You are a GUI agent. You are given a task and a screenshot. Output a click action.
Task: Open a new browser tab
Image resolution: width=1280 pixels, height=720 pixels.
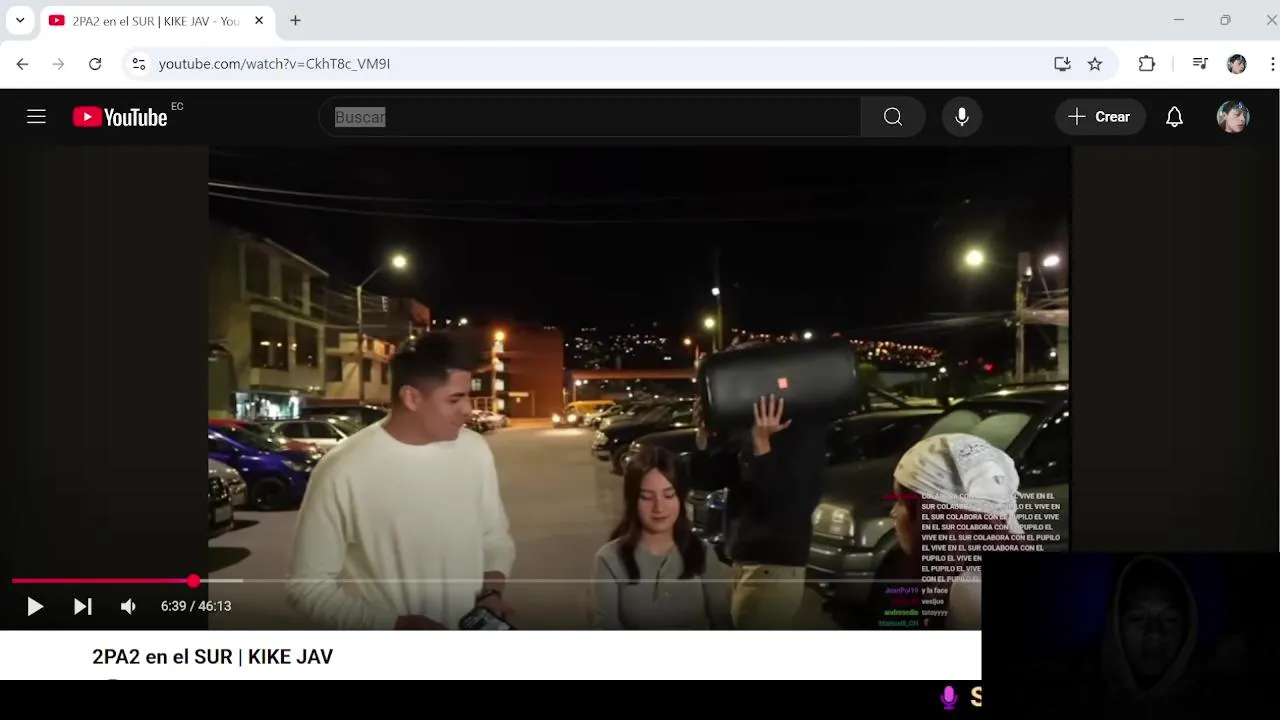click(295, 20)
